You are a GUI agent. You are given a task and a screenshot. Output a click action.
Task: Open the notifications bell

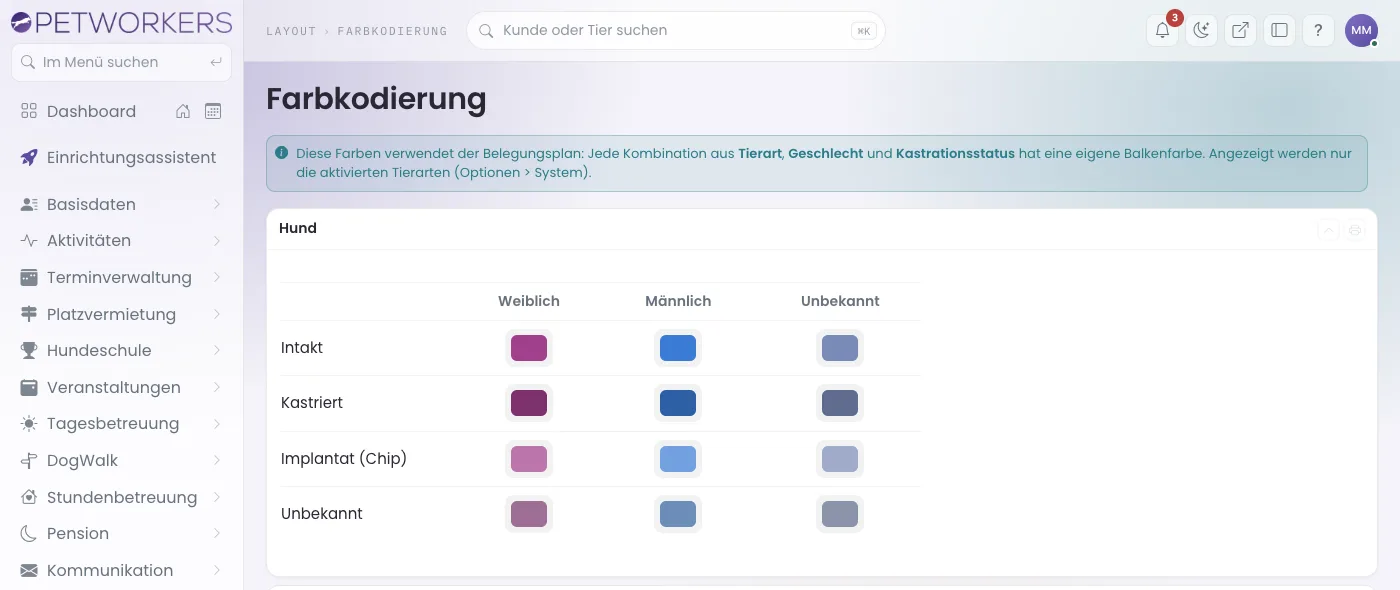tap(1162, 30)
